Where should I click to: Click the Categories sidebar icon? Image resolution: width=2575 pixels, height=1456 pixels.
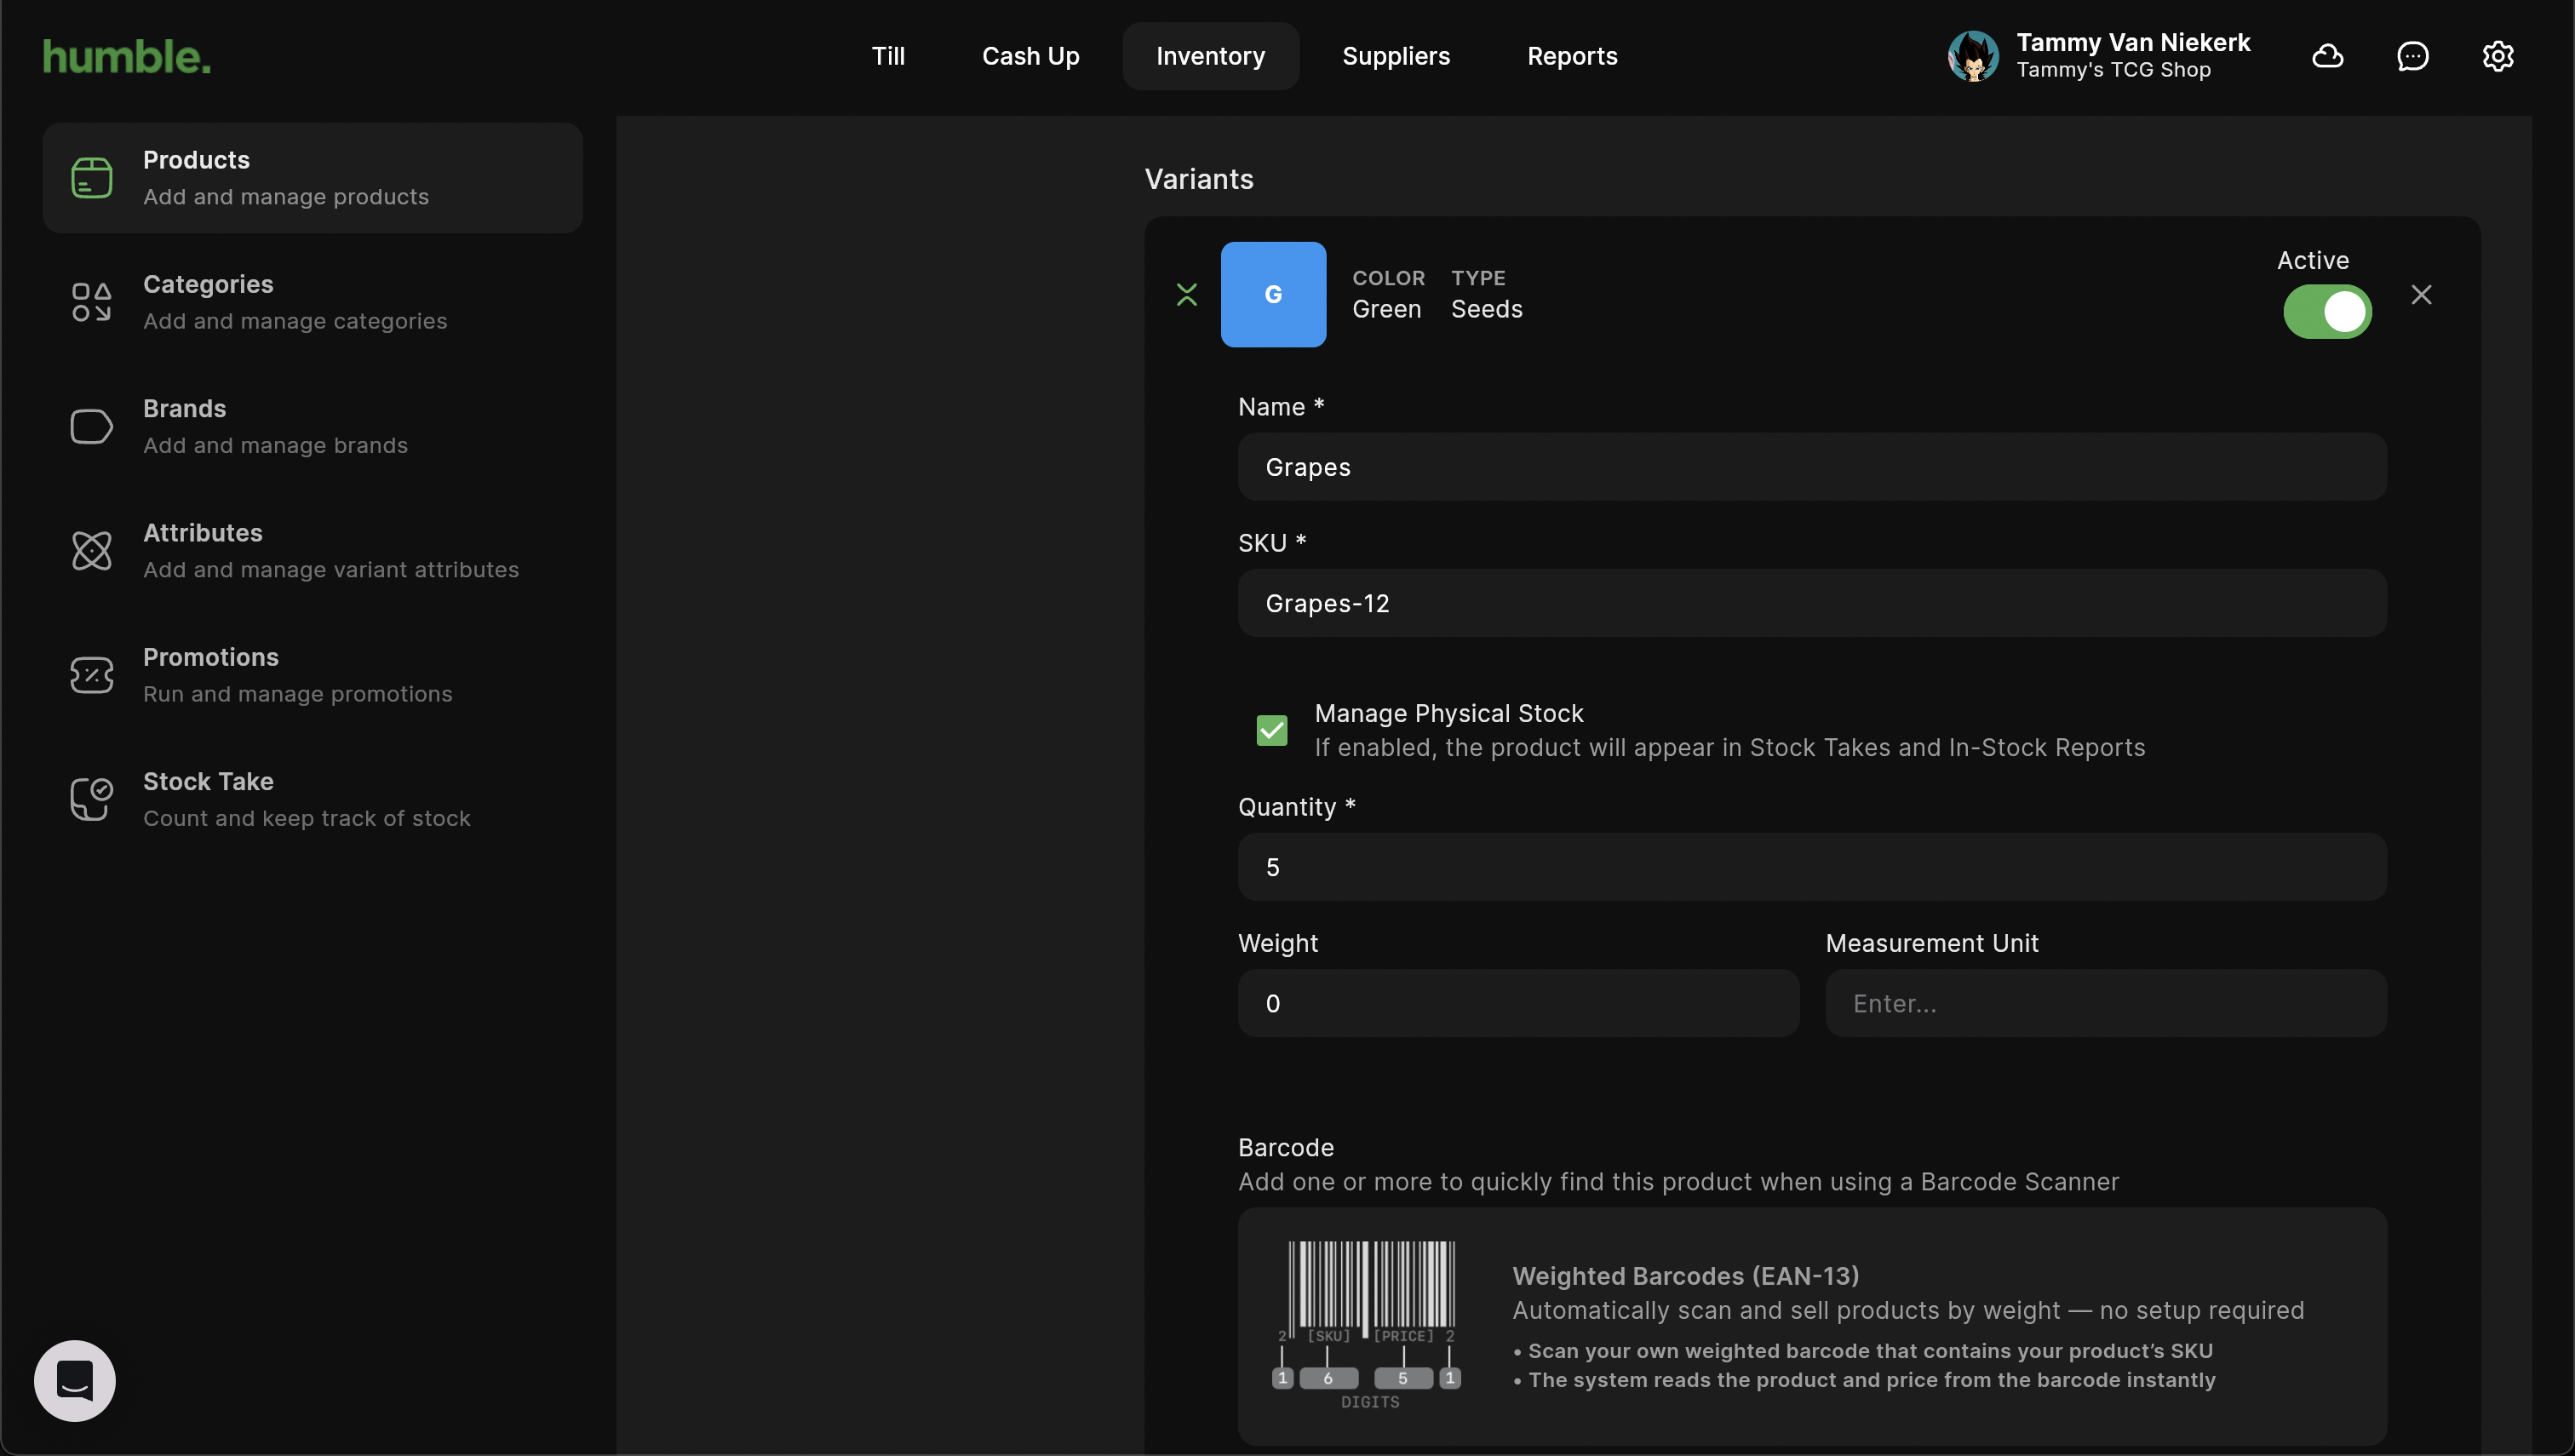click(x=91, y=302)
